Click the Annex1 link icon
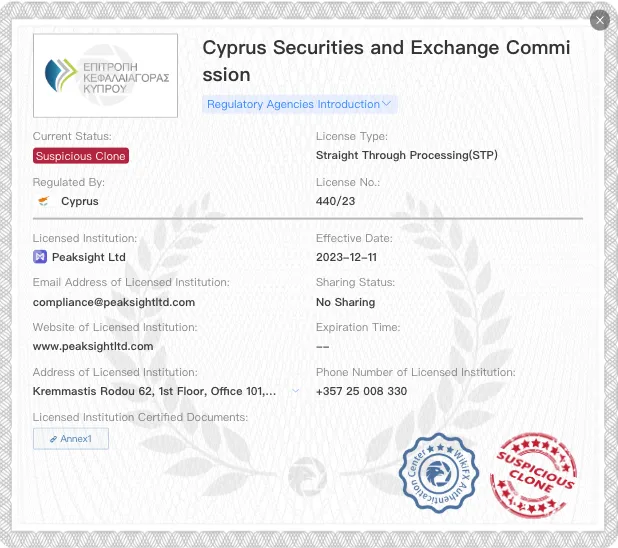The width and height of the screenshot is (618, 548). (53, 439)
